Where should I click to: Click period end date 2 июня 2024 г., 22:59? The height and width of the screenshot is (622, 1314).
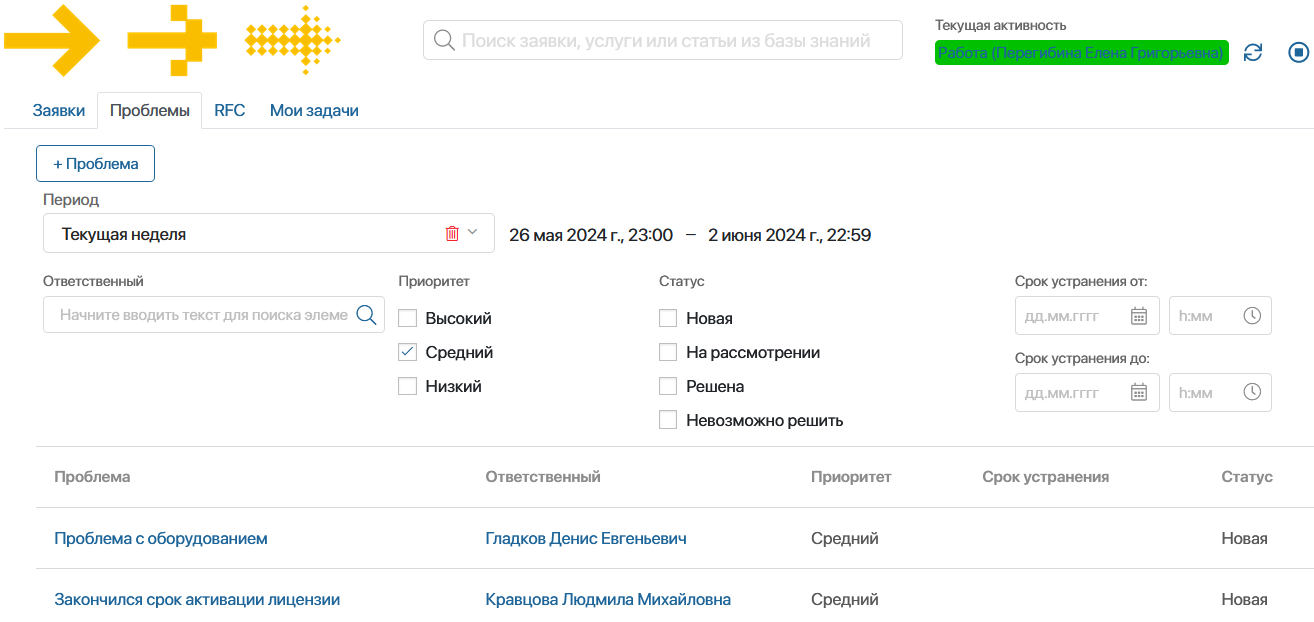(x=789, y=235)
